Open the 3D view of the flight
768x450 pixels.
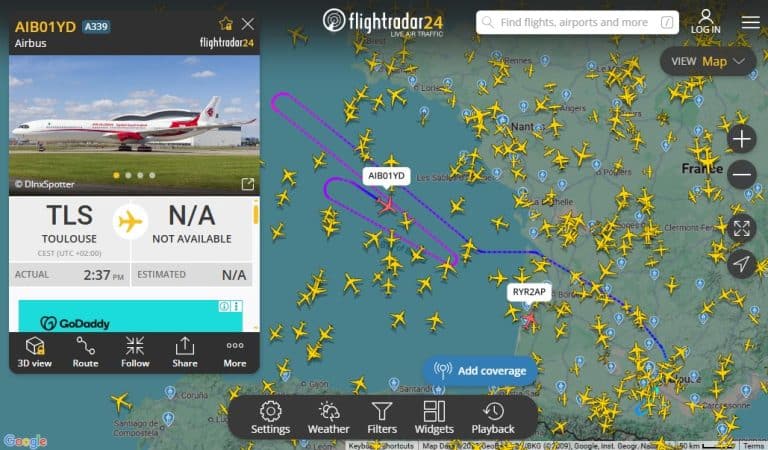[x=34, y=352]
